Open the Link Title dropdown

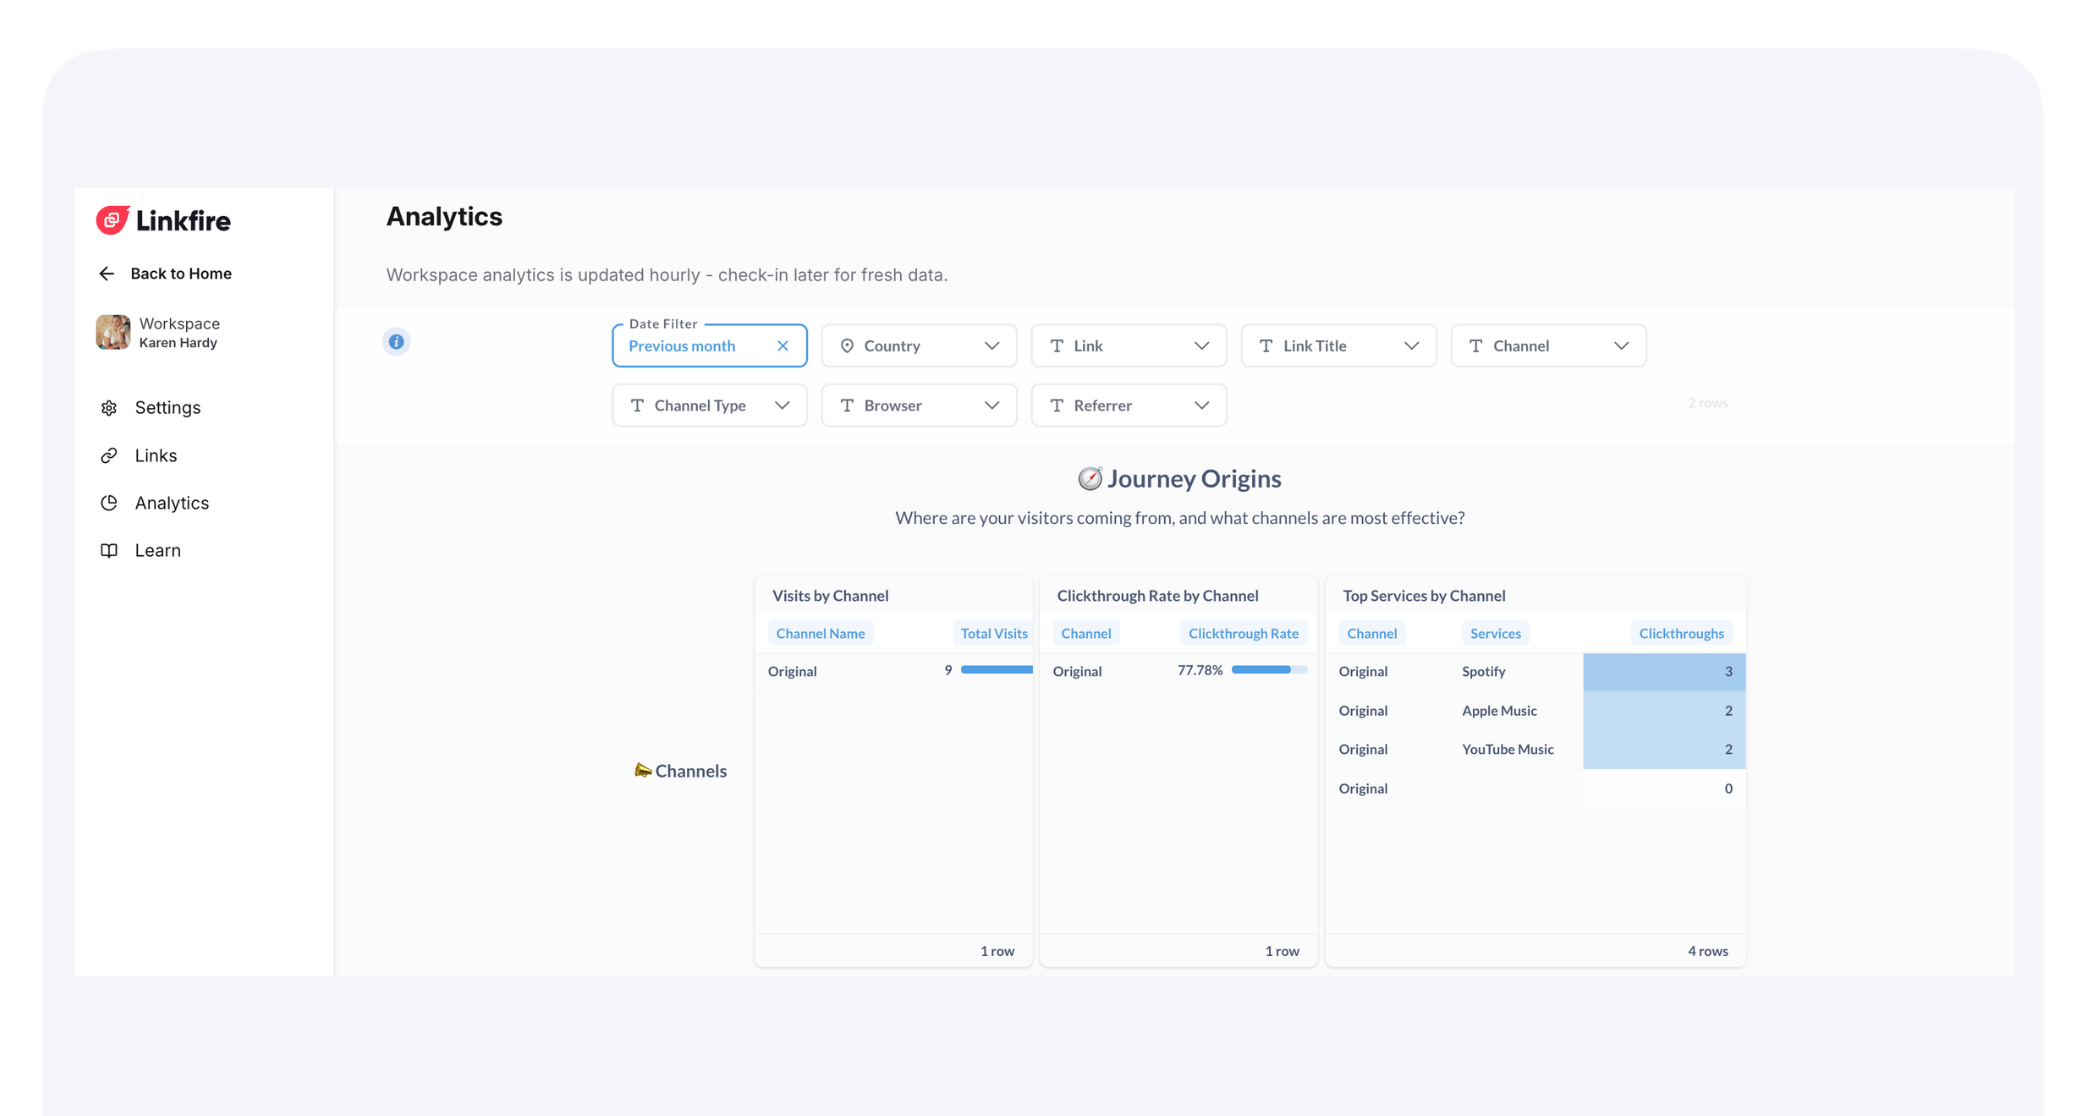pyautogui.click(x=1337, y=346)
